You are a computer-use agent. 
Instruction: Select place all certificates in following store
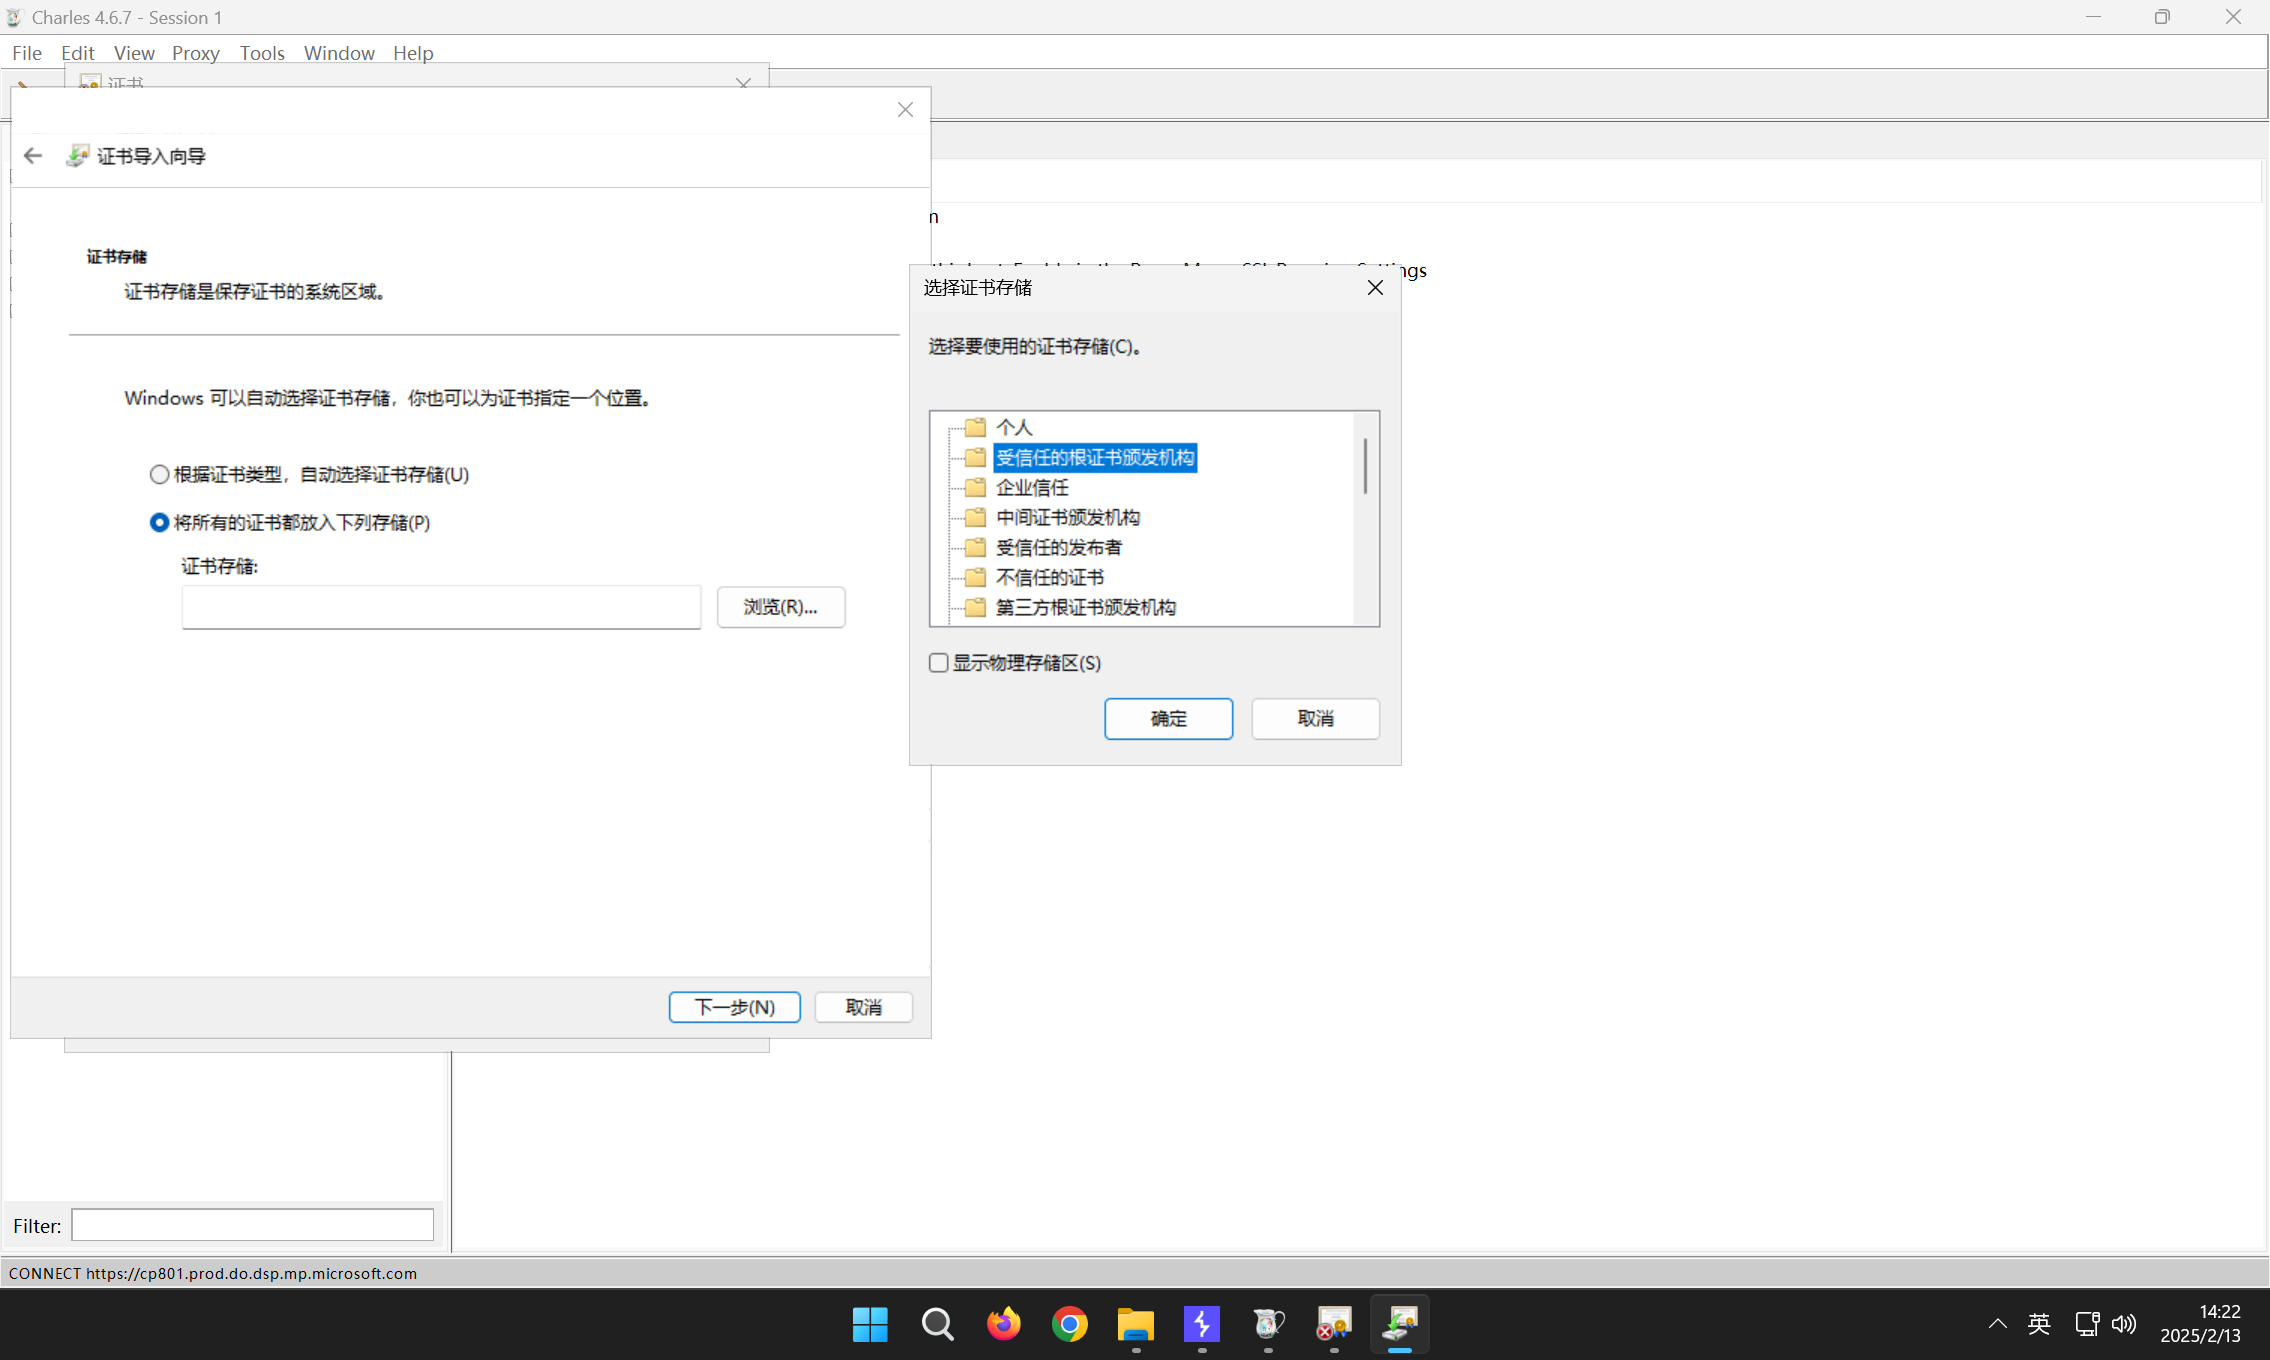click(x=159, y=523)
